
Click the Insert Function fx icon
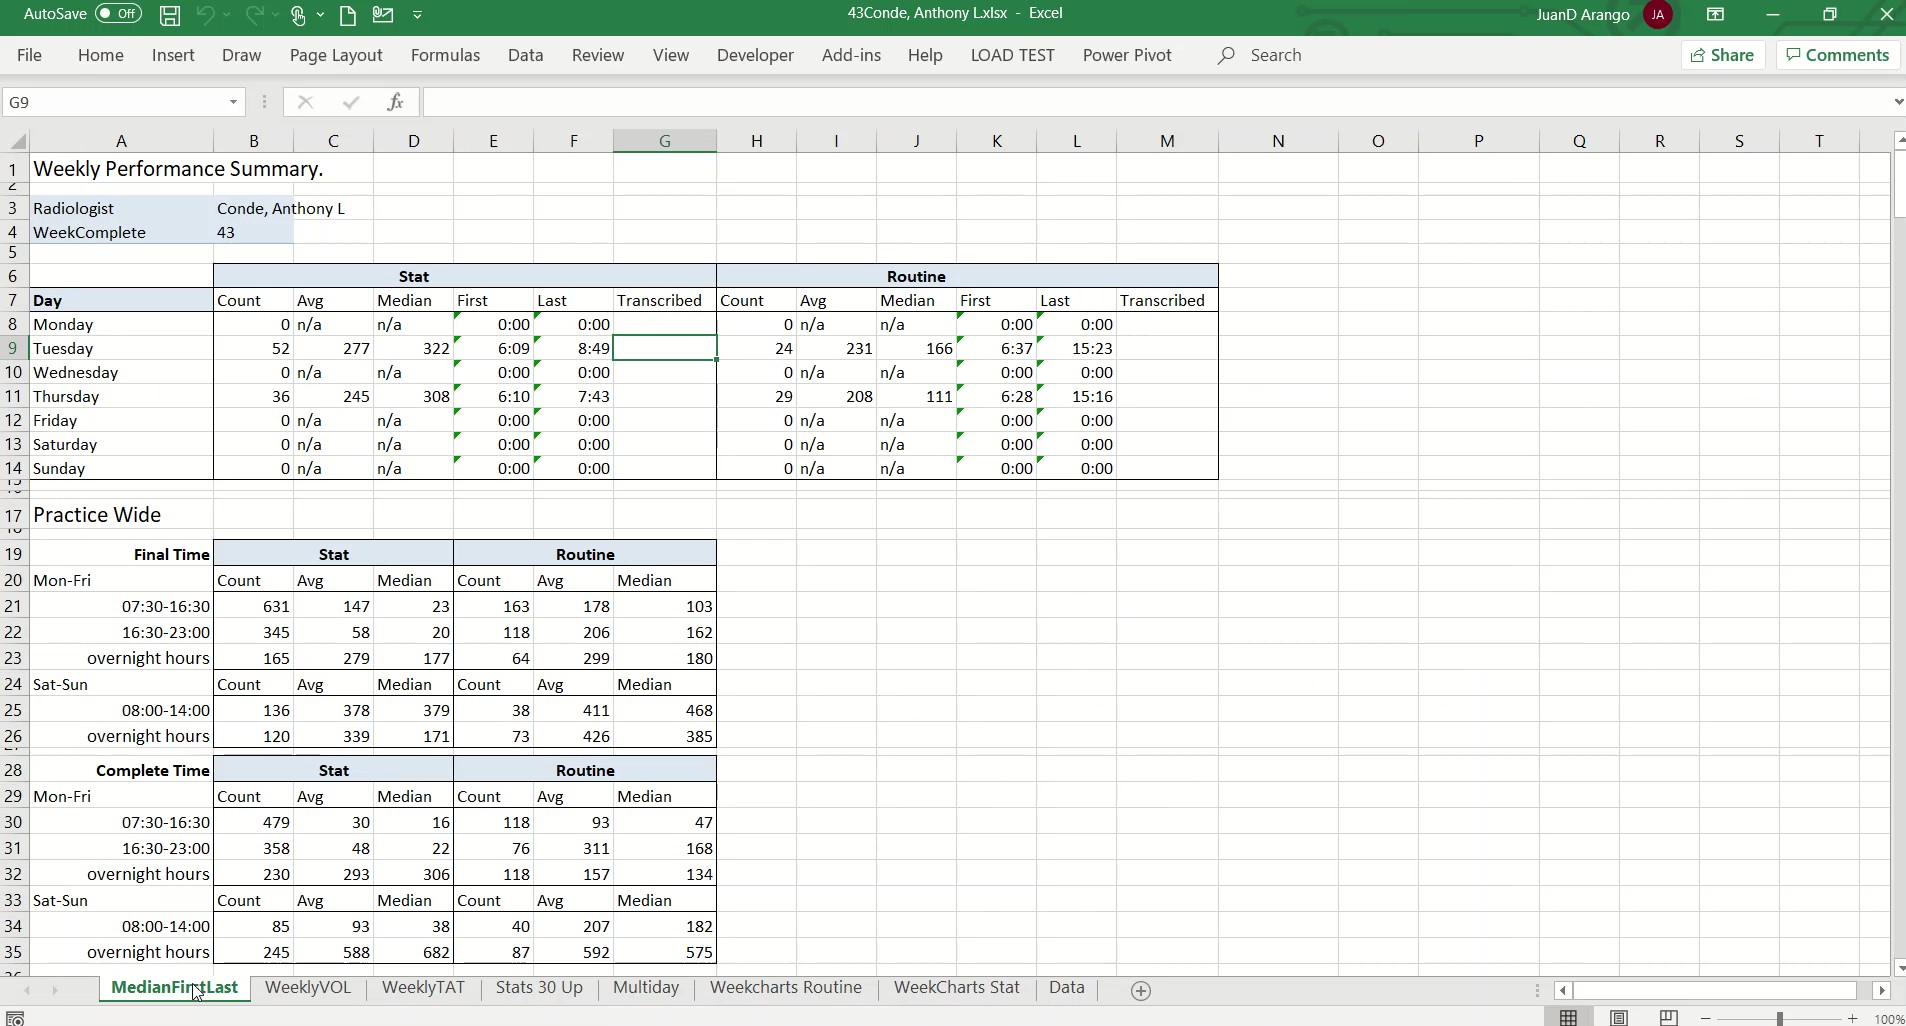(x=396, y=102)
